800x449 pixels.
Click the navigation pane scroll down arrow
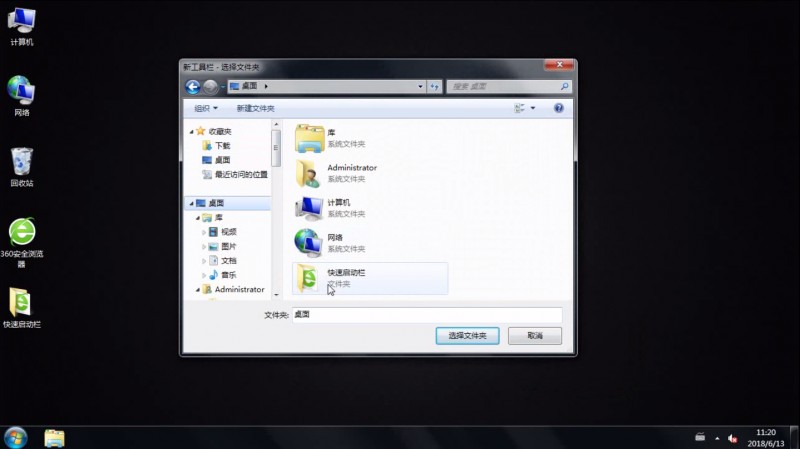point(276,294)
